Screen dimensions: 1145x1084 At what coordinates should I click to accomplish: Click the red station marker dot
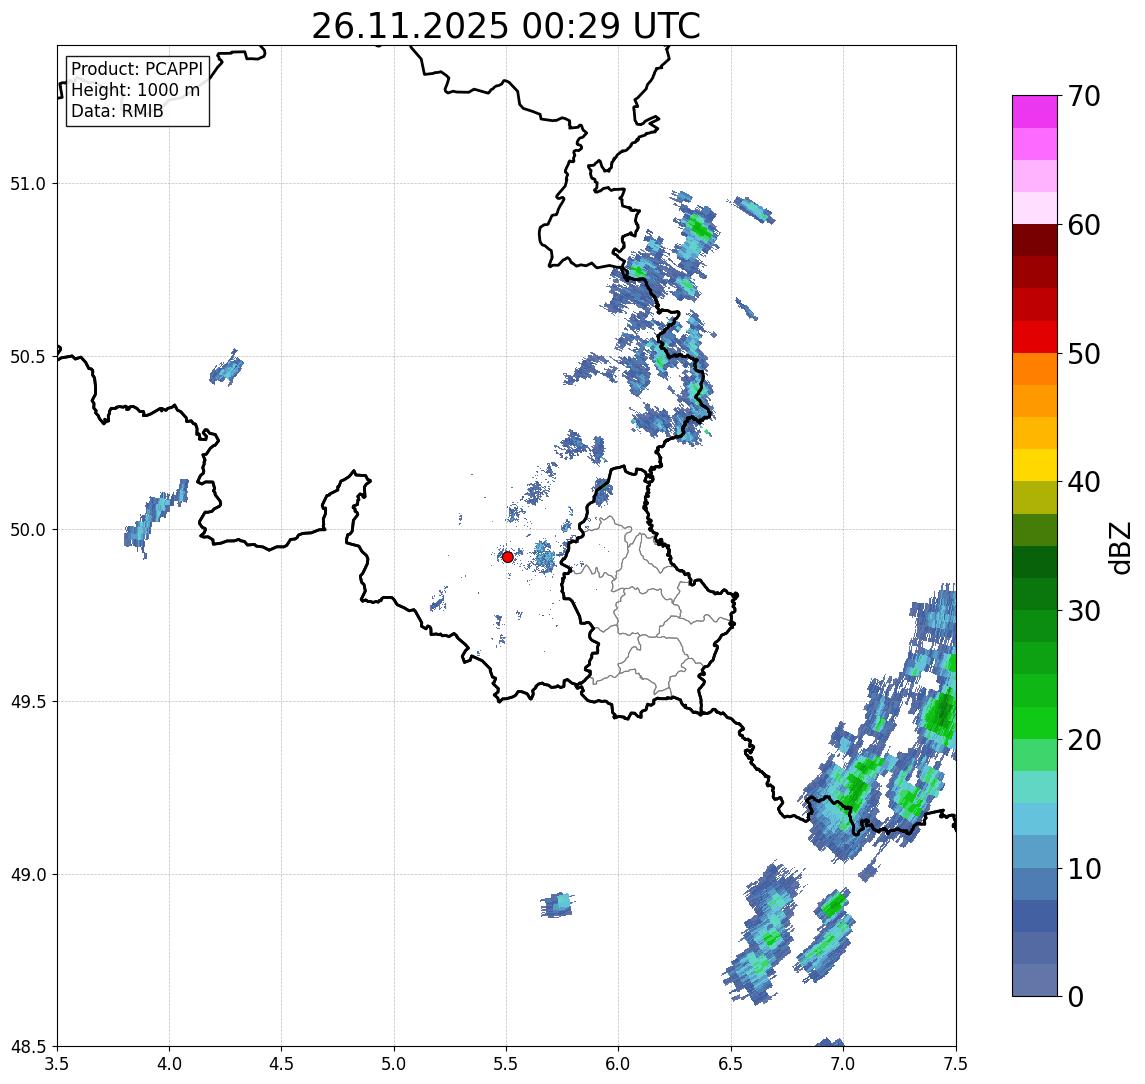pyautogui.click(x=508, y=557)
